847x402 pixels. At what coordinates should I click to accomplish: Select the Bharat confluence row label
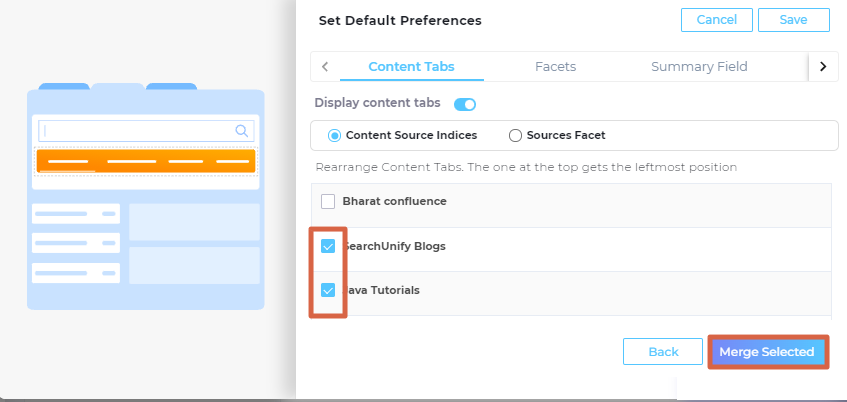tap(394, 201)
